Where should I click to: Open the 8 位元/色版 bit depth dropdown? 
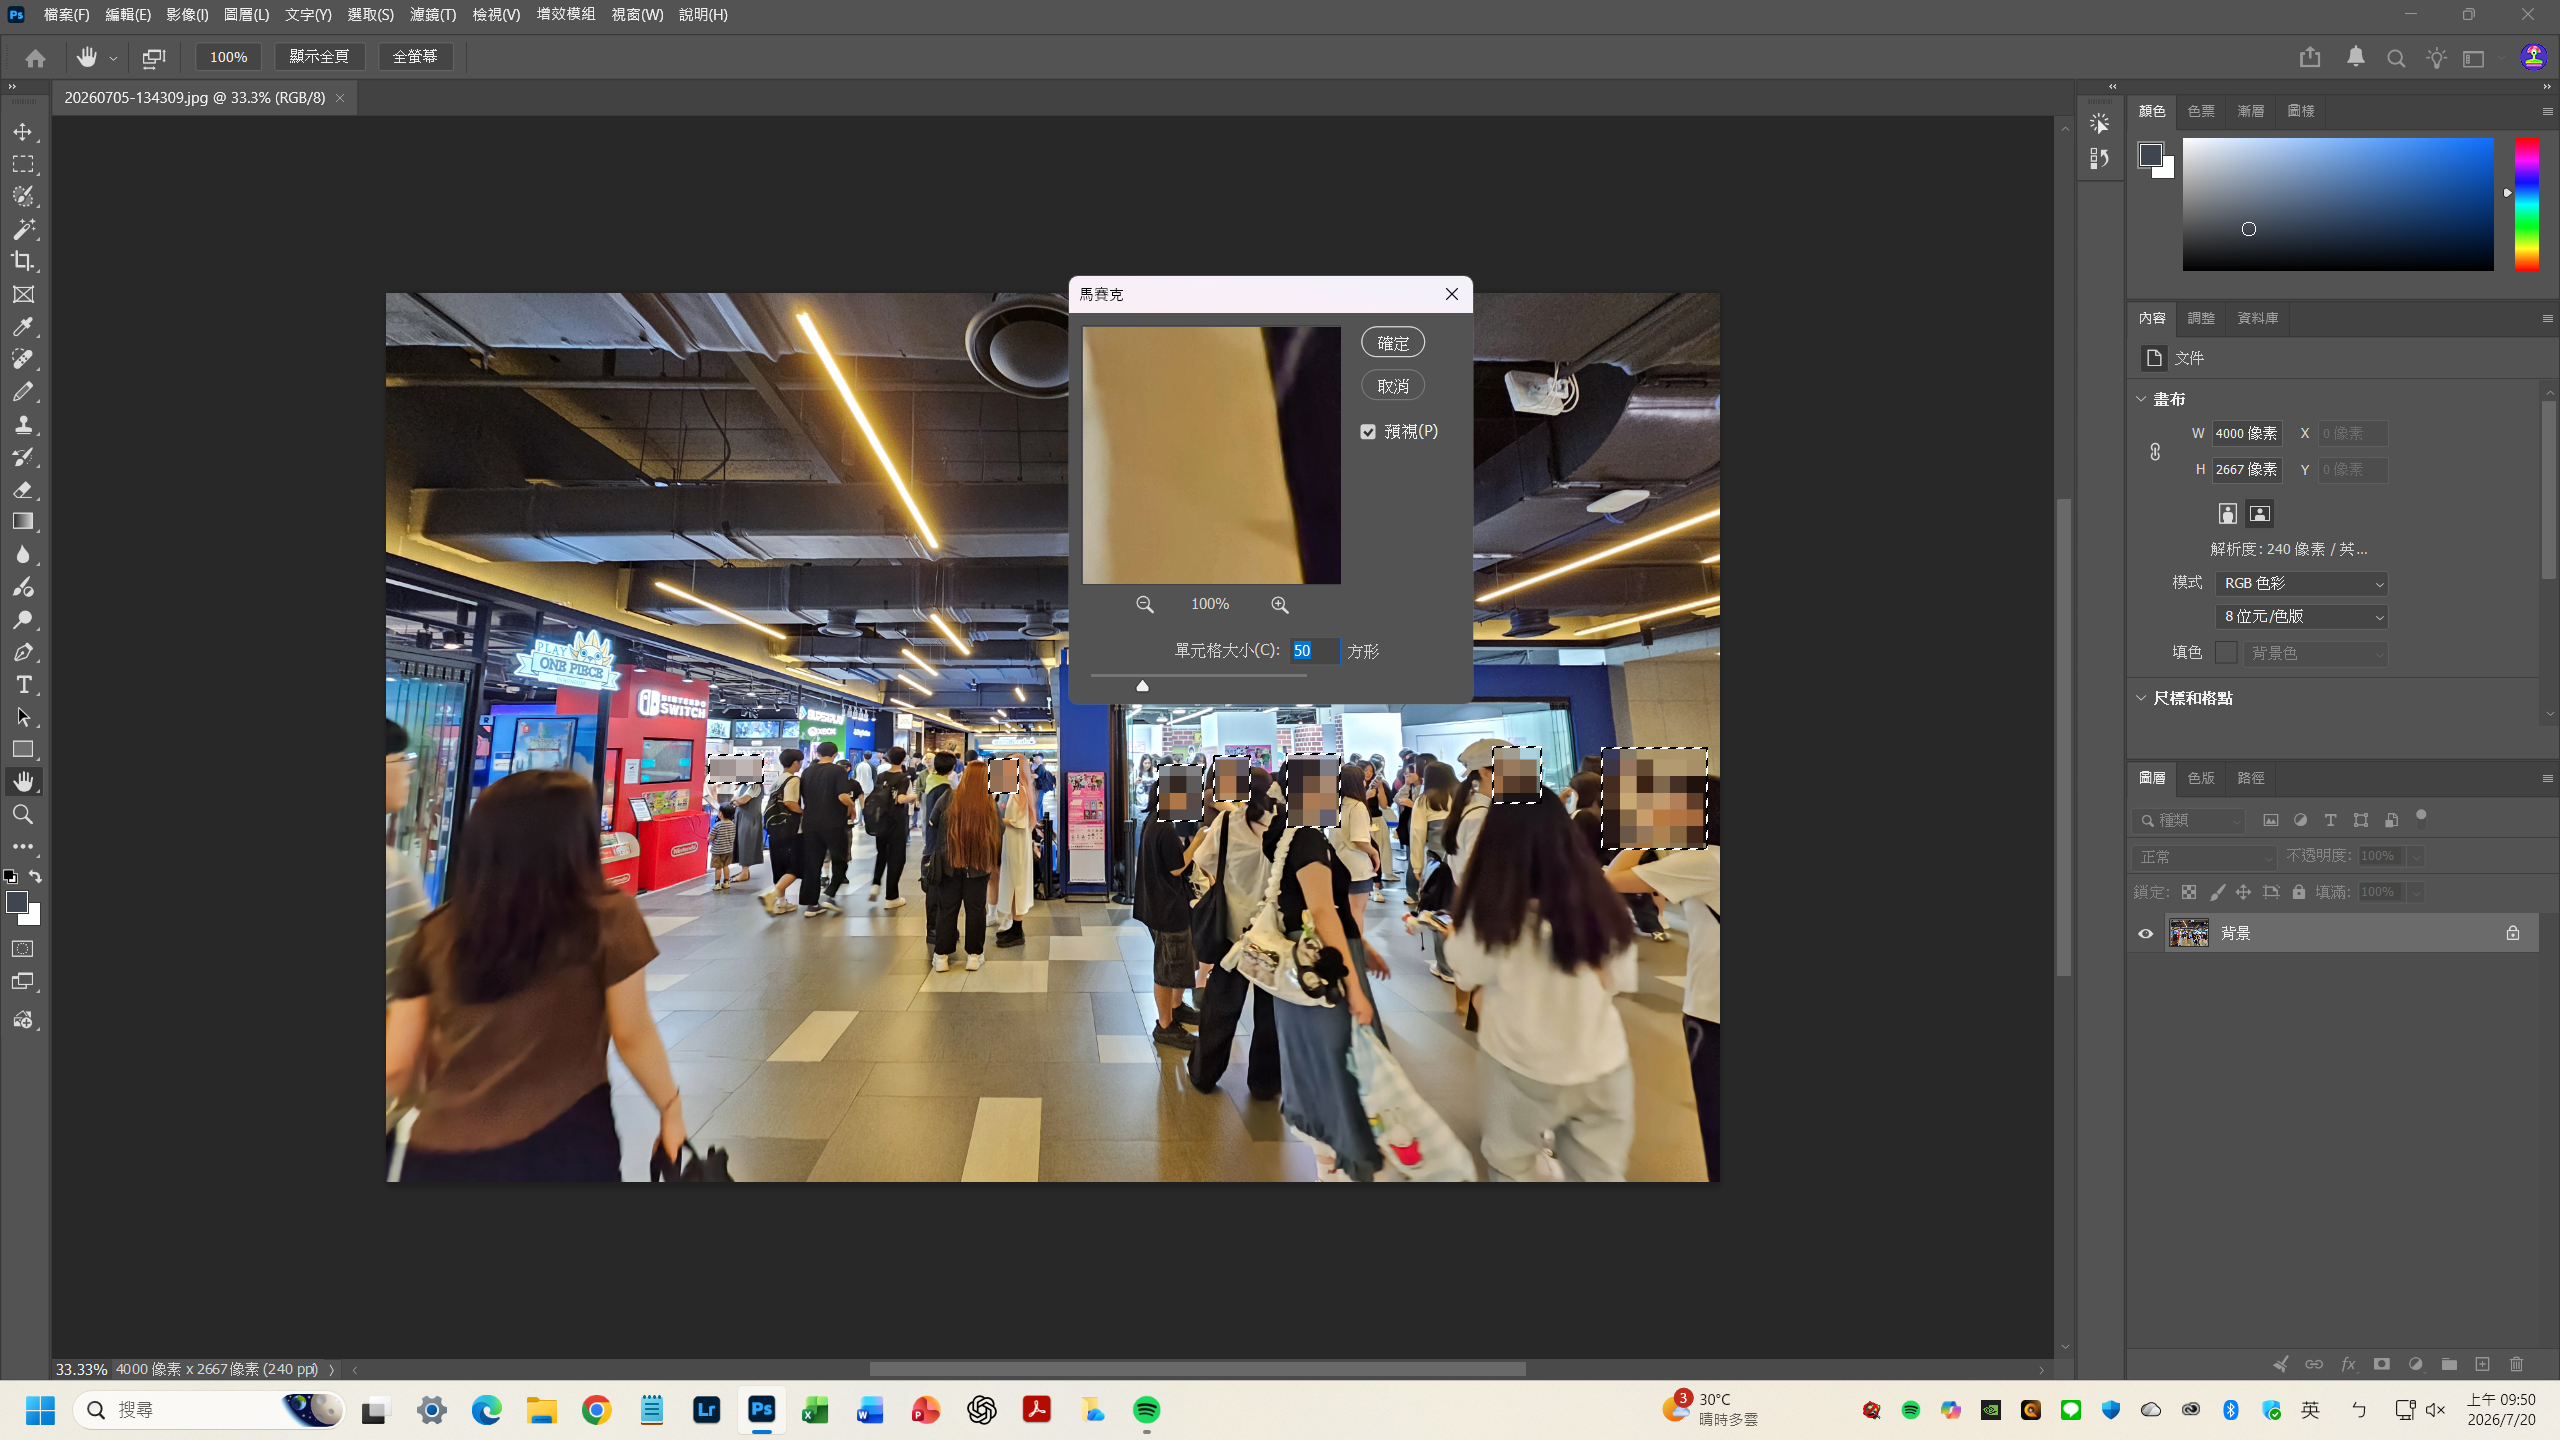coord(2302,617)
